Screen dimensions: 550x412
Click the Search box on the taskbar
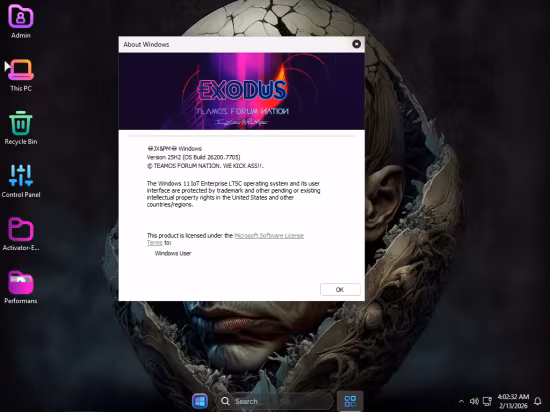coord(275,401)
